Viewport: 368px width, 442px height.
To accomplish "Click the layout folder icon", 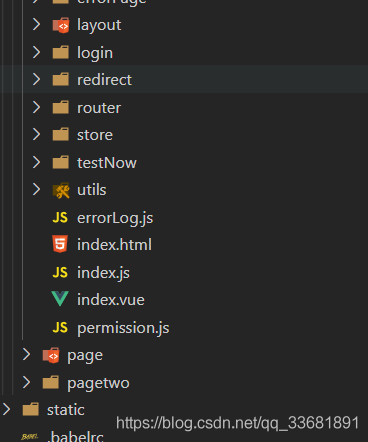I will pos(61,25).
